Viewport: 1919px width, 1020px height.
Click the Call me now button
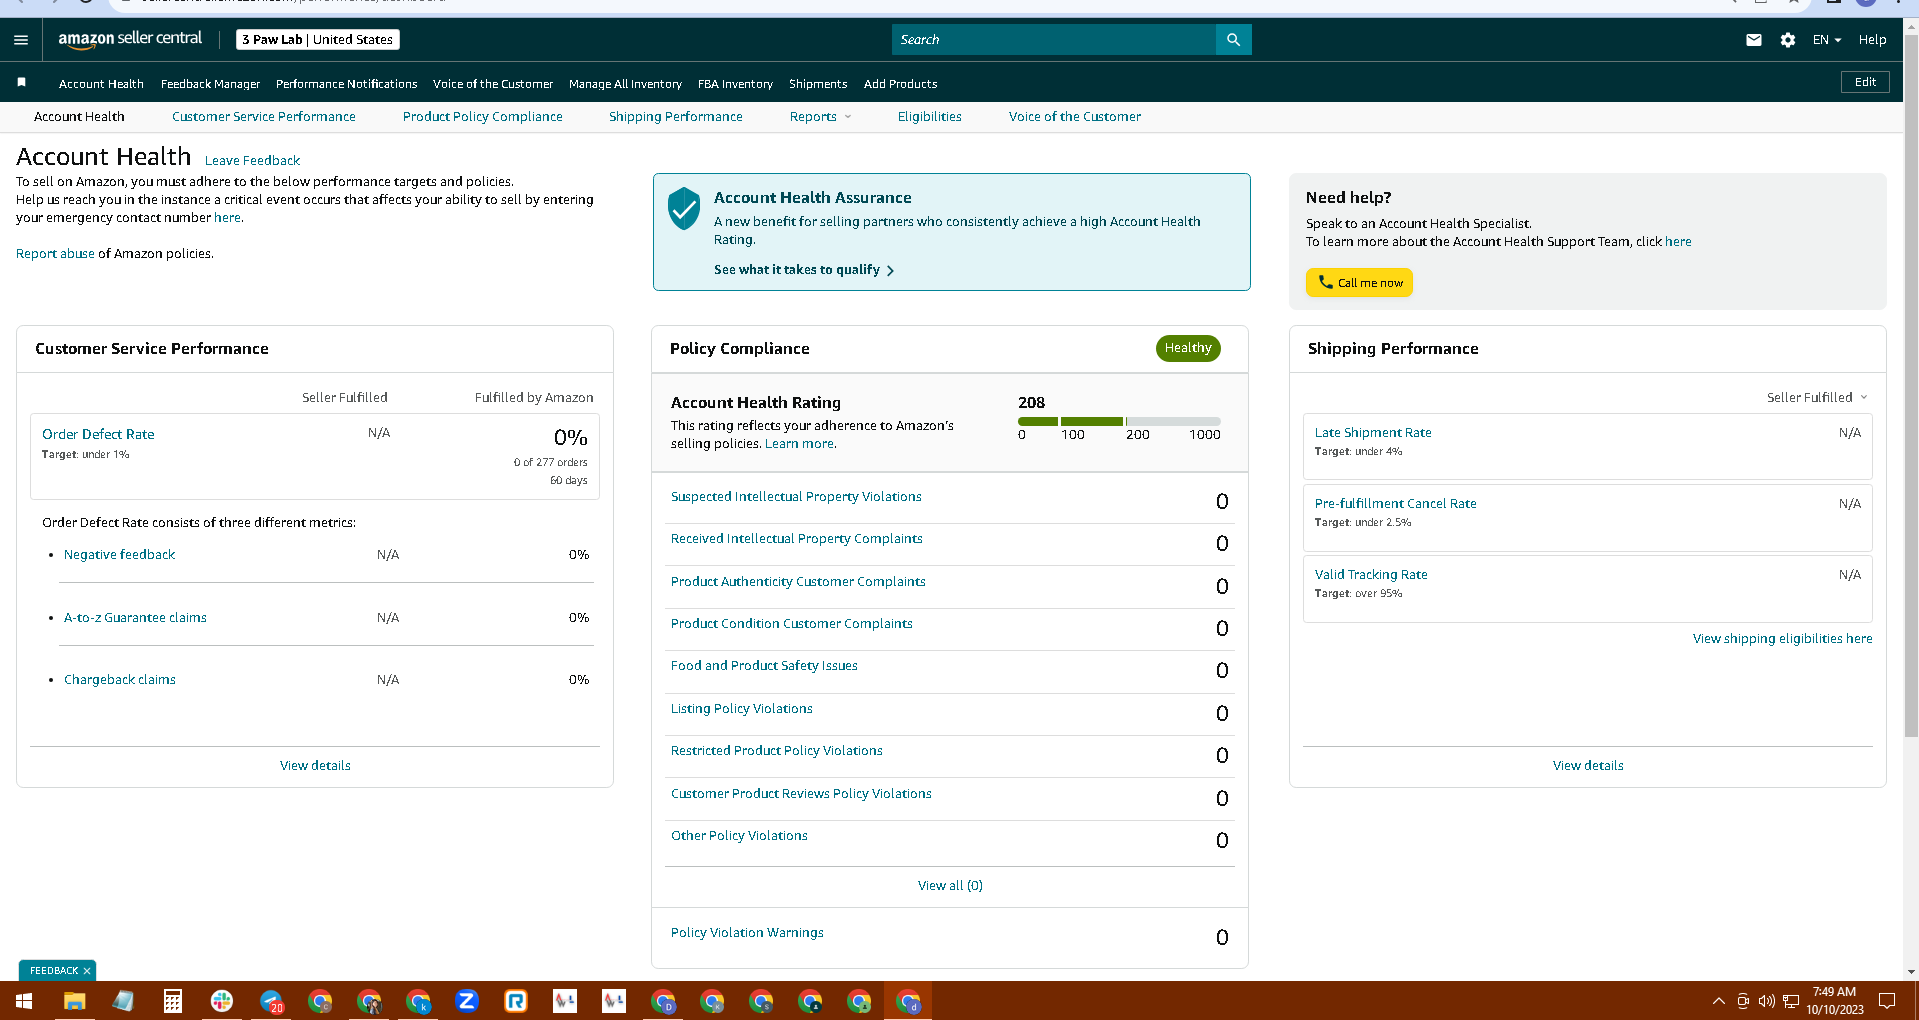click(1359, 283)
